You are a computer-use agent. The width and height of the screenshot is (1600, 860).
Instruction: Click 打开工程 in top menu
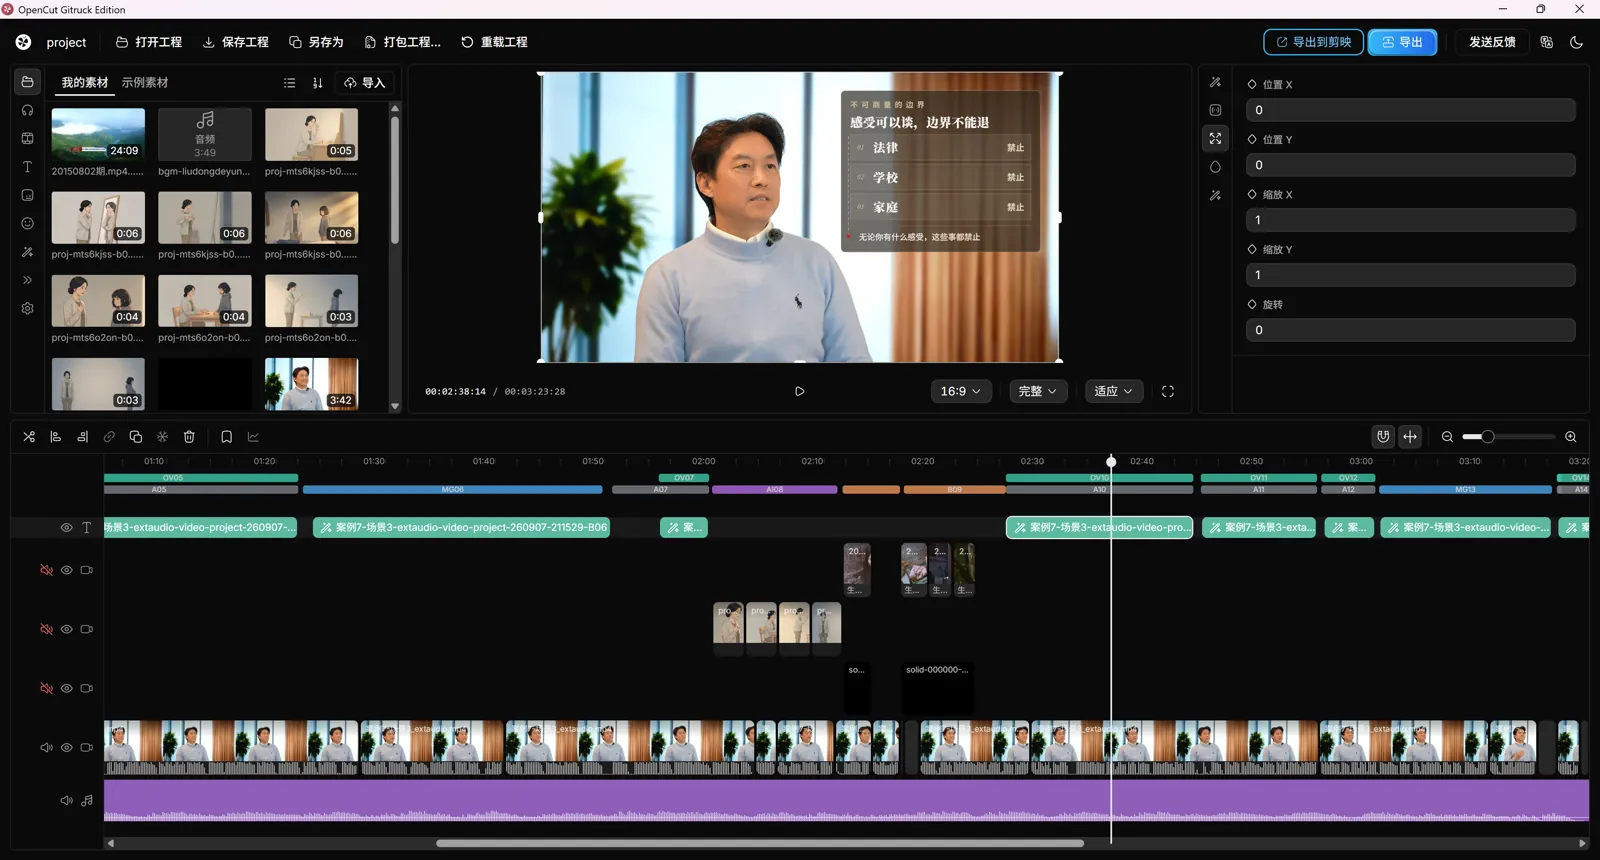[x=149, y=42]
